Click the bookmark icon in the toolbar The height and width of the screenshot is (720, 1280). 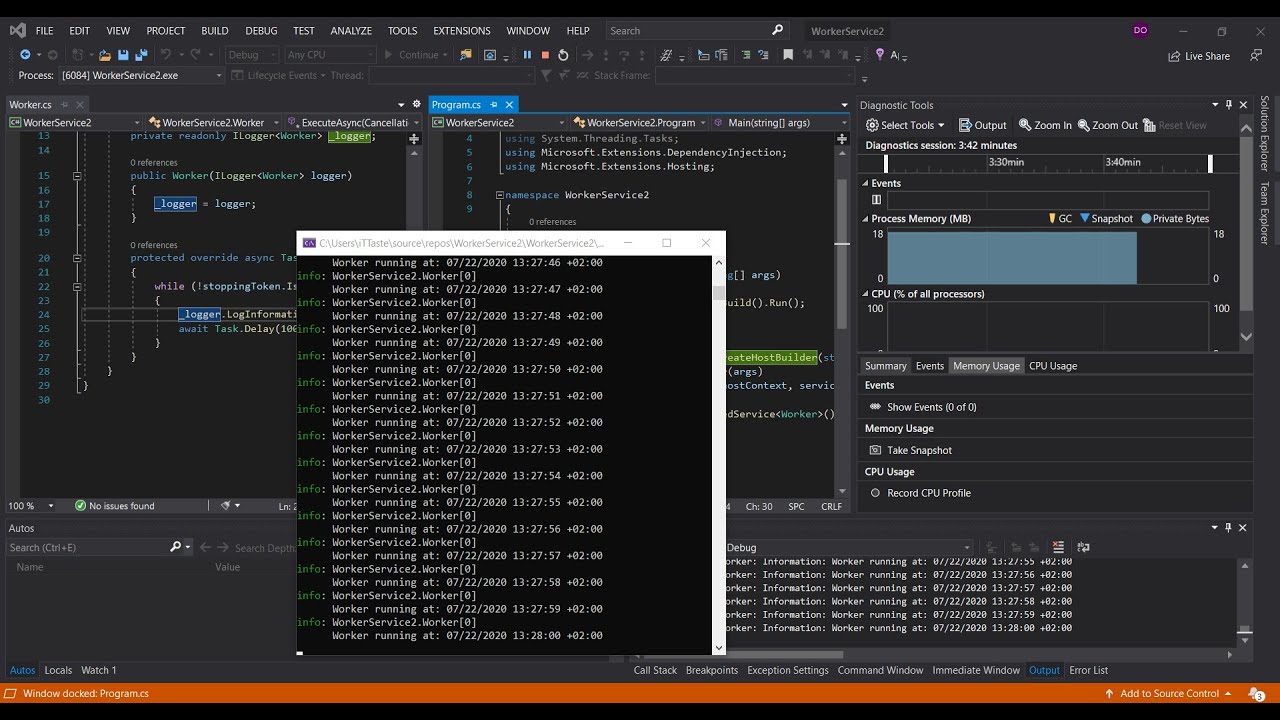click(x=788, y=55)
